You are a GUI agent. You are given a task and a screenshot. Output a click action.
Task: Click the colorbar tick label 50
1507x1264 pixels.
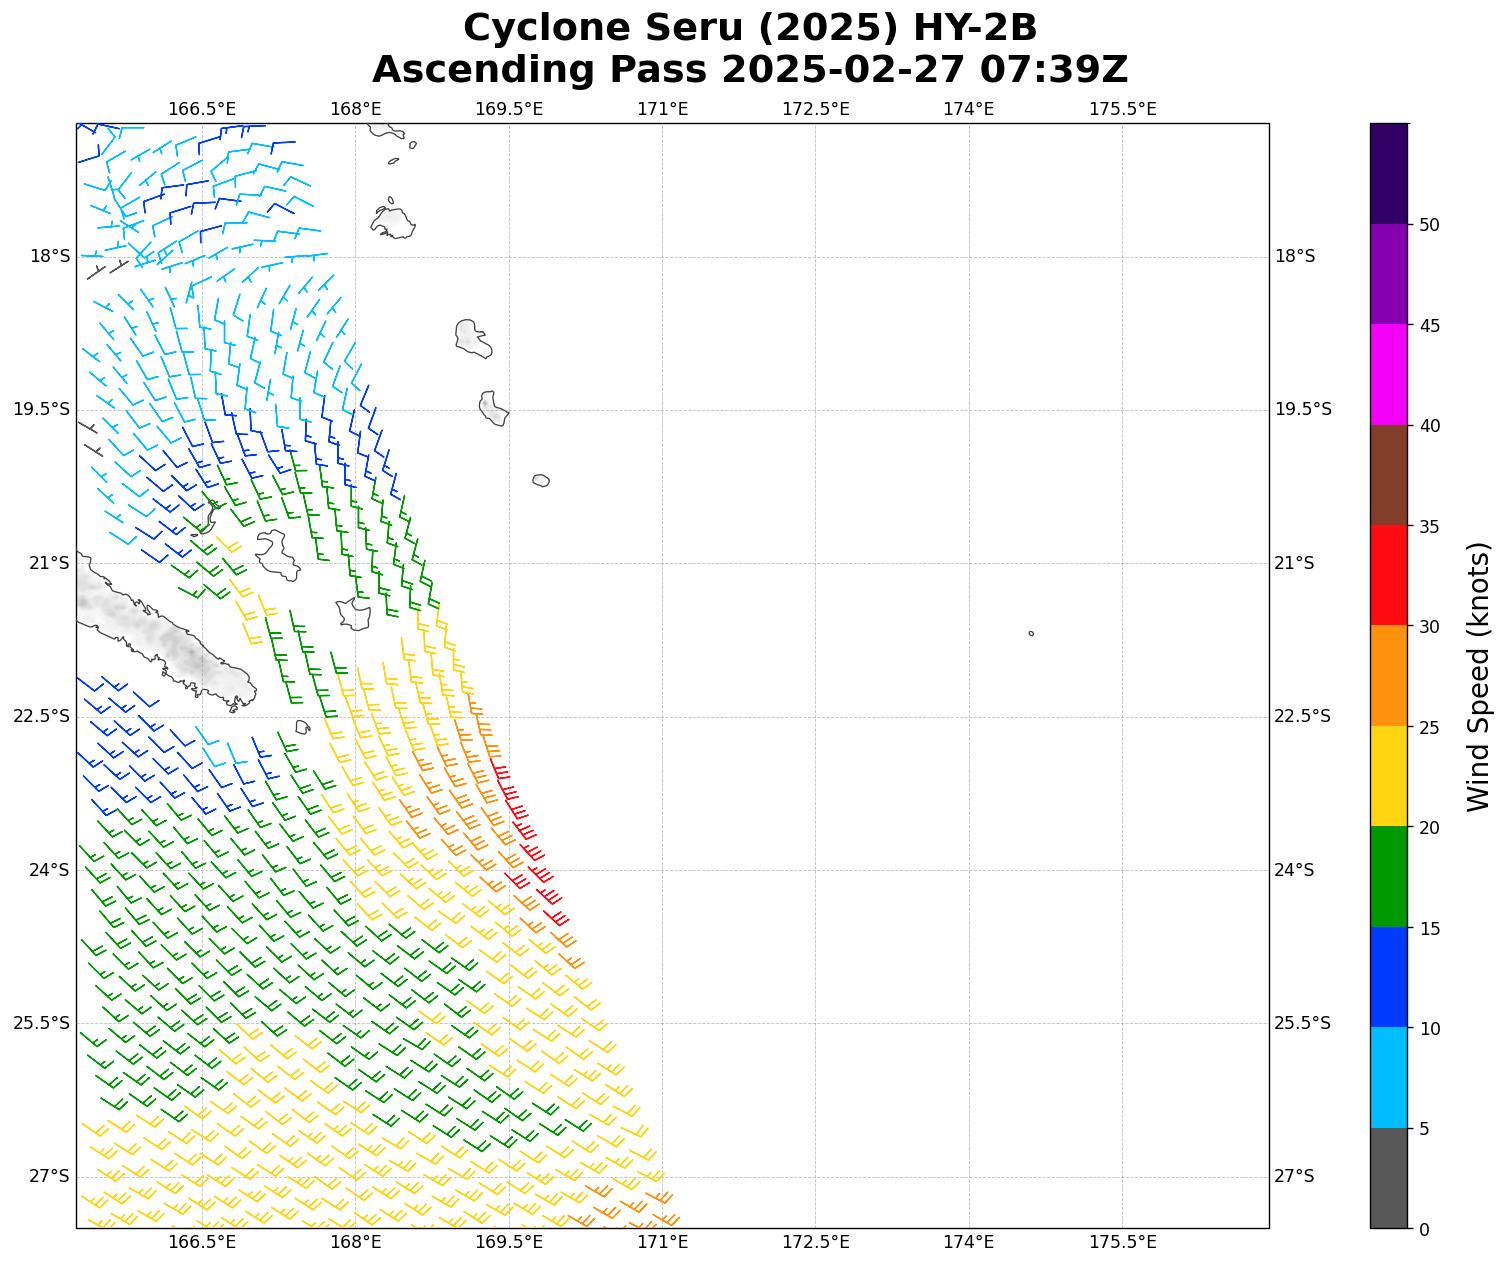1429,225
